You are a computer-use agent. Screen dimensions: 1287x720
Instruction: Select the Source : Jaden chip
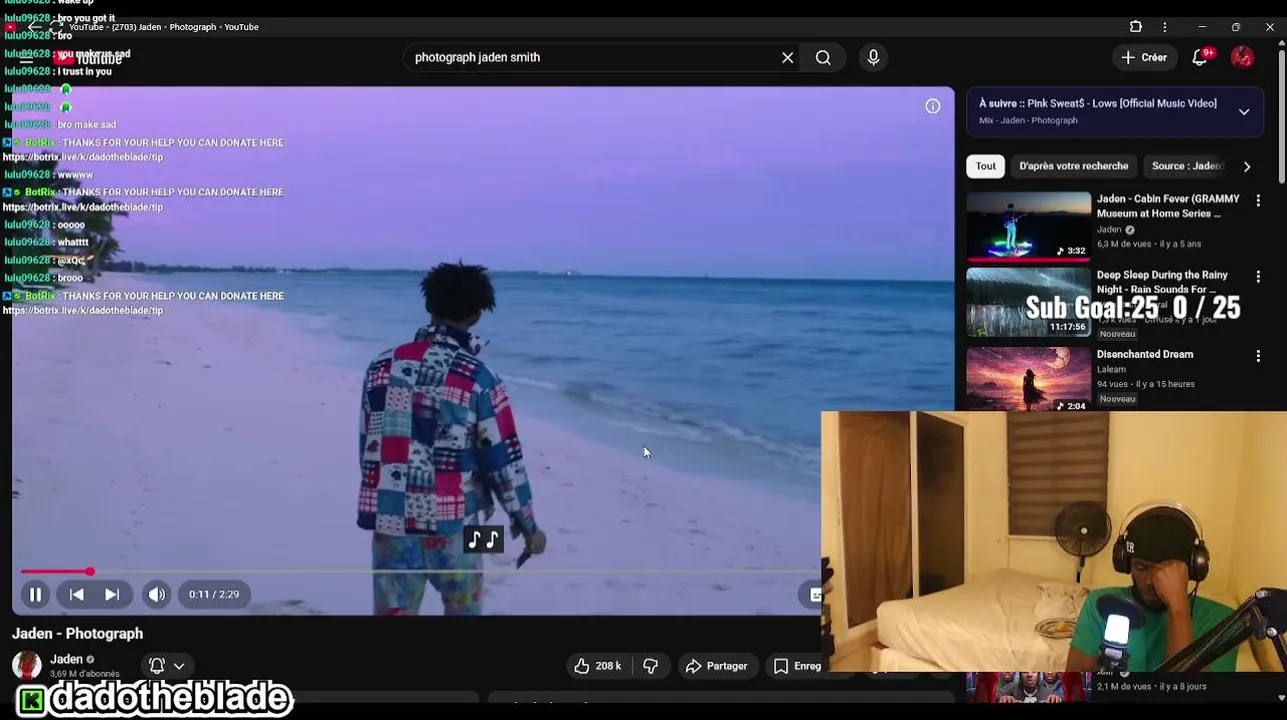tap(1187, 166)
